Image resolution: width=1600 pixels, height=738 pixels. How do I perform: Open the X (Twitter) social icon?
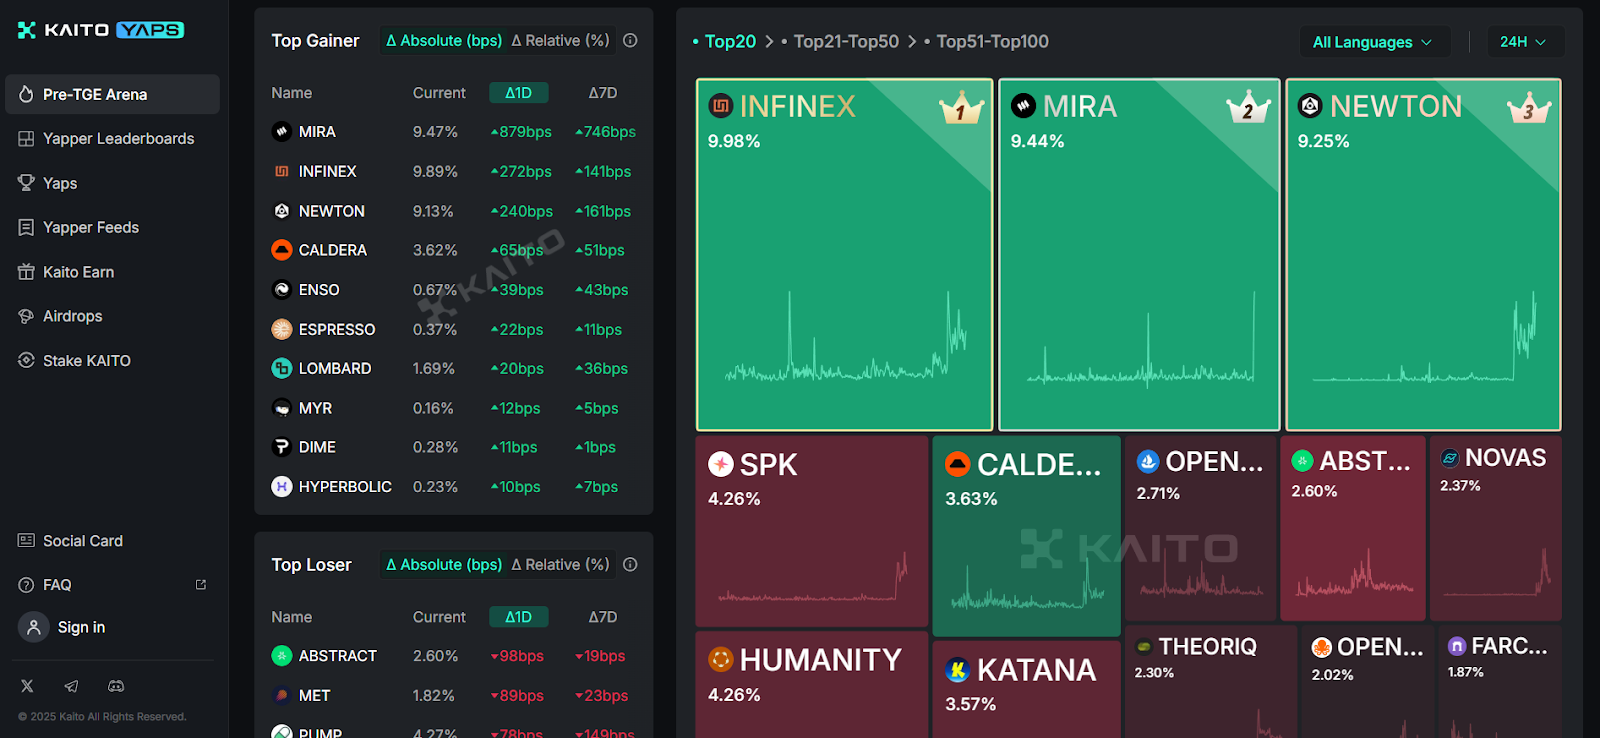coord(27,686)
